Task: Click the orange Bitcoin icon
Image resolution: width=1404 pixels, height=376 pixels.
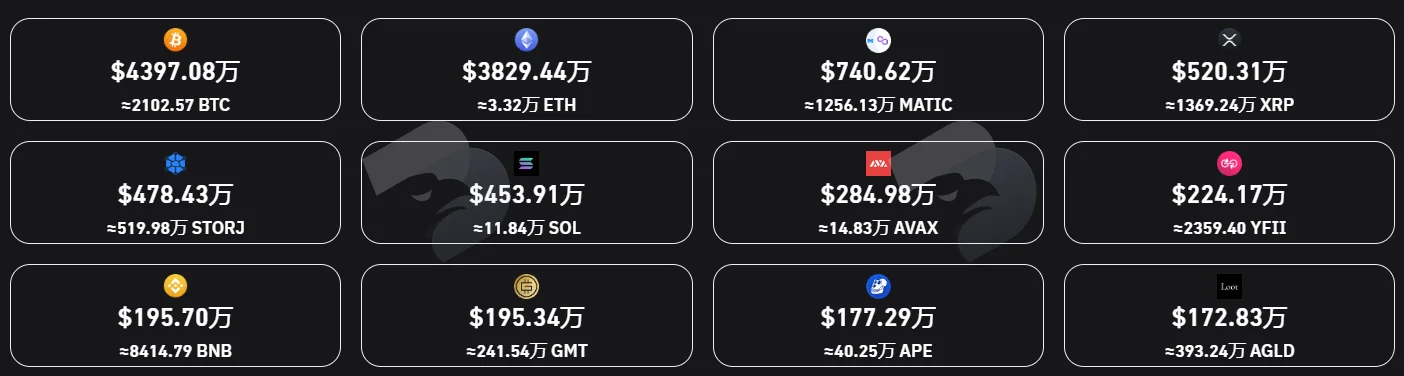Action: [175, 40]
